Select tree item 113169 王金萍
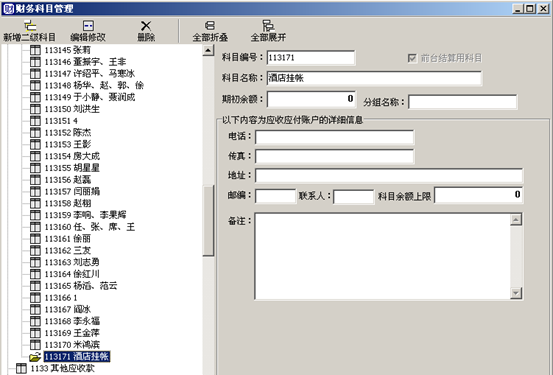Screen dimensions: 553x375 click(x=72, y=333)
